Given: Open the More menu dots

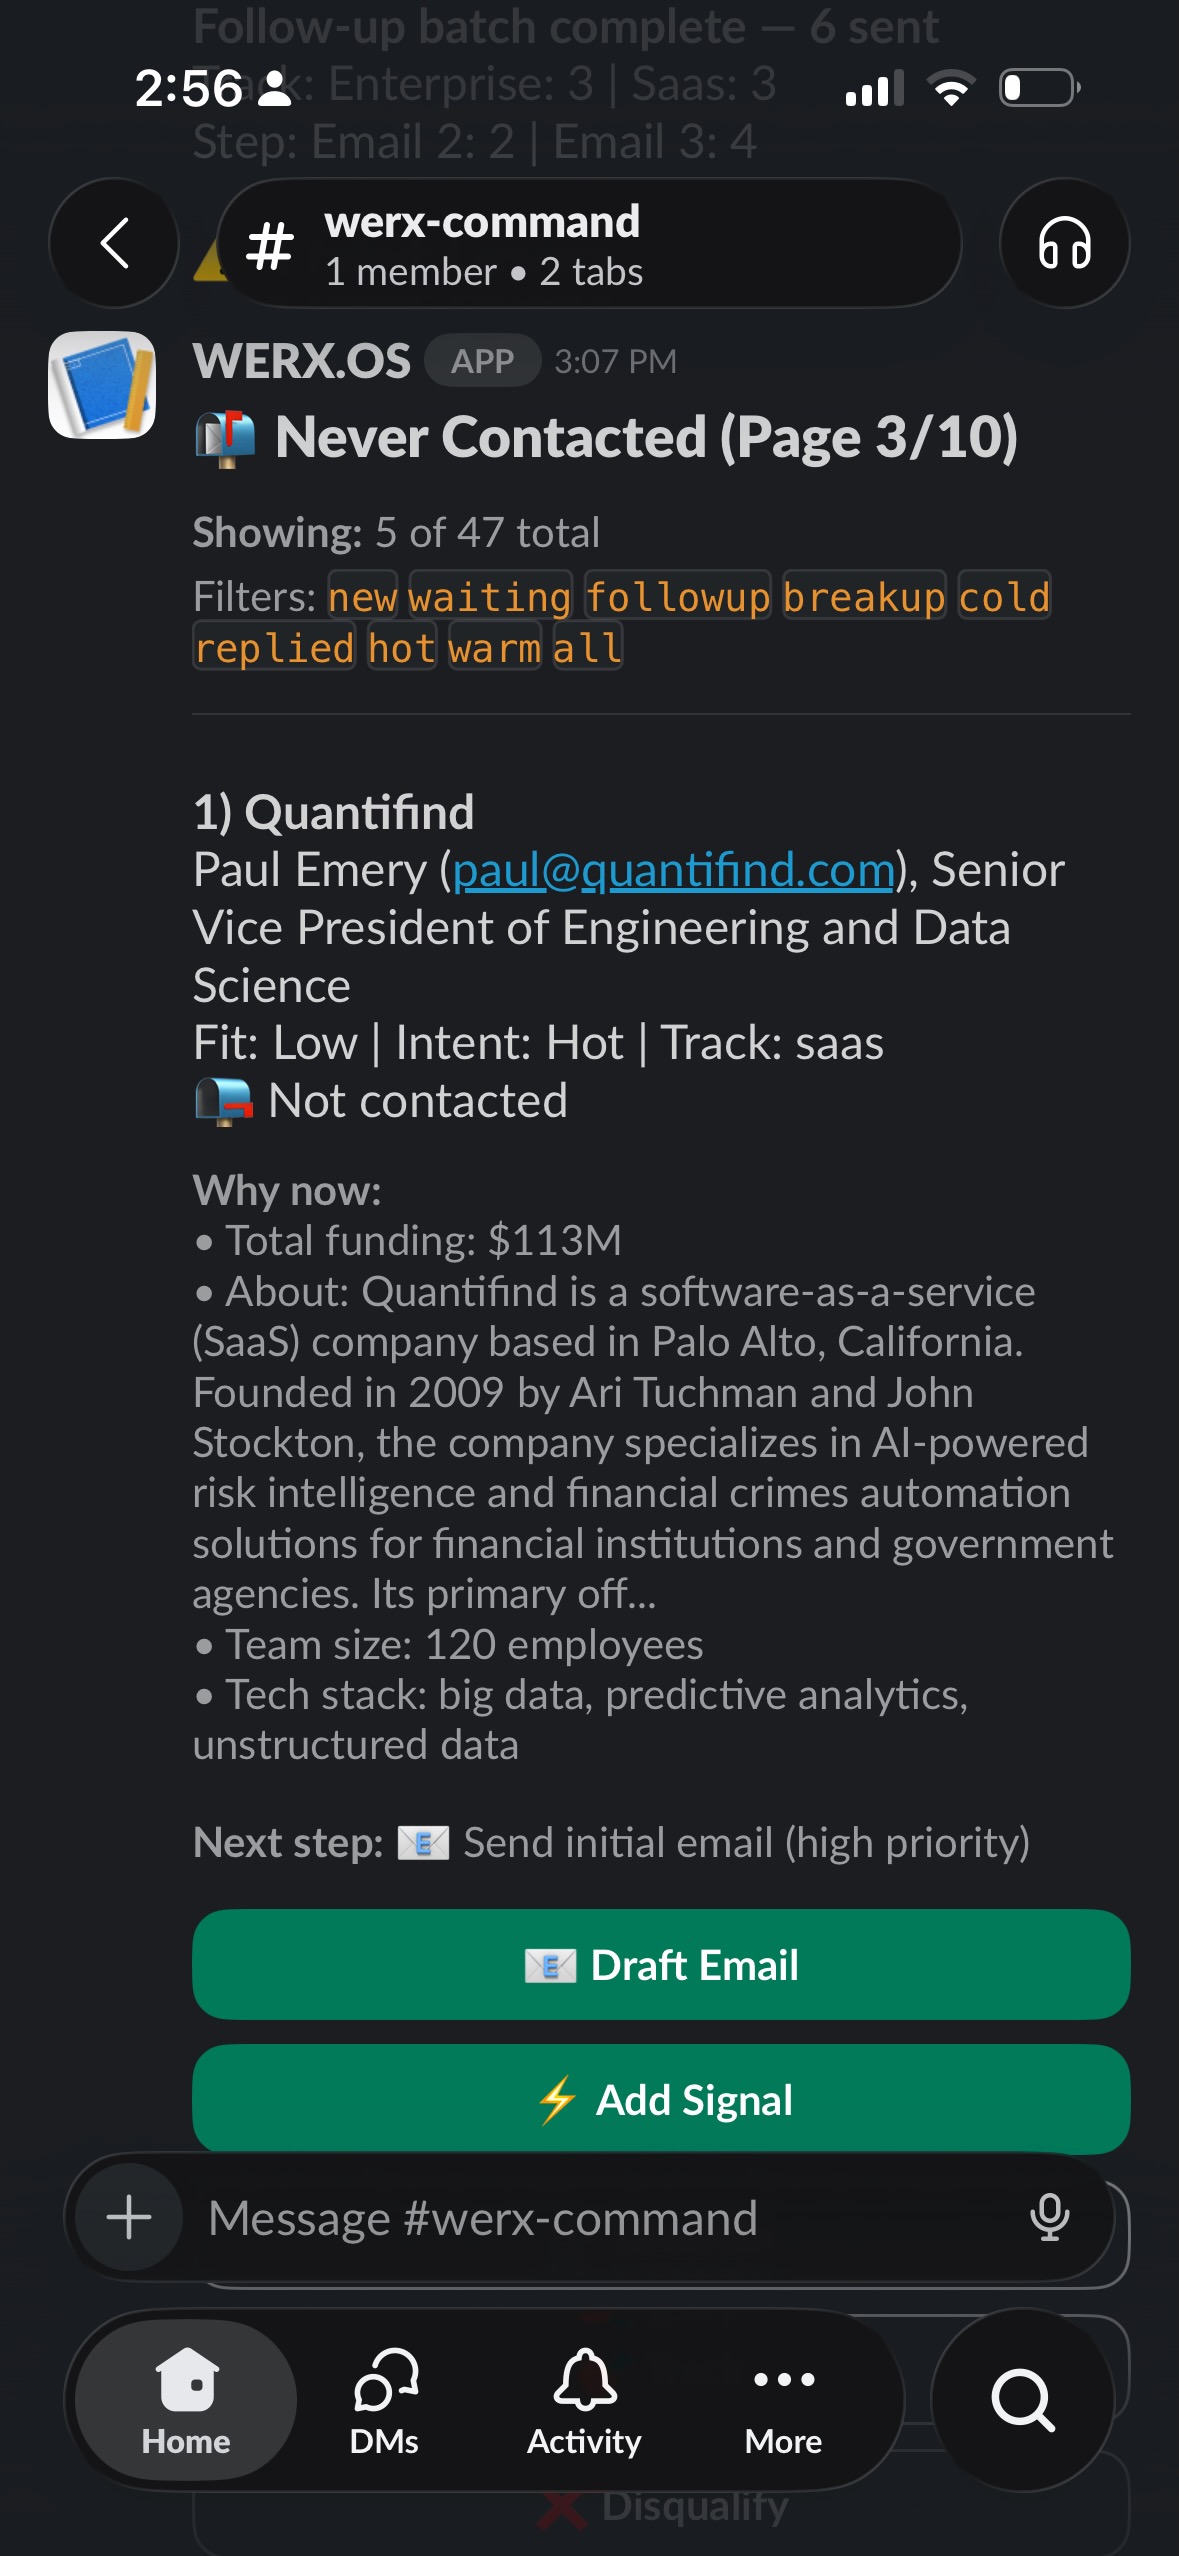Looking at the screenshot, I should pyautogui.click(x=783, y=2401).
